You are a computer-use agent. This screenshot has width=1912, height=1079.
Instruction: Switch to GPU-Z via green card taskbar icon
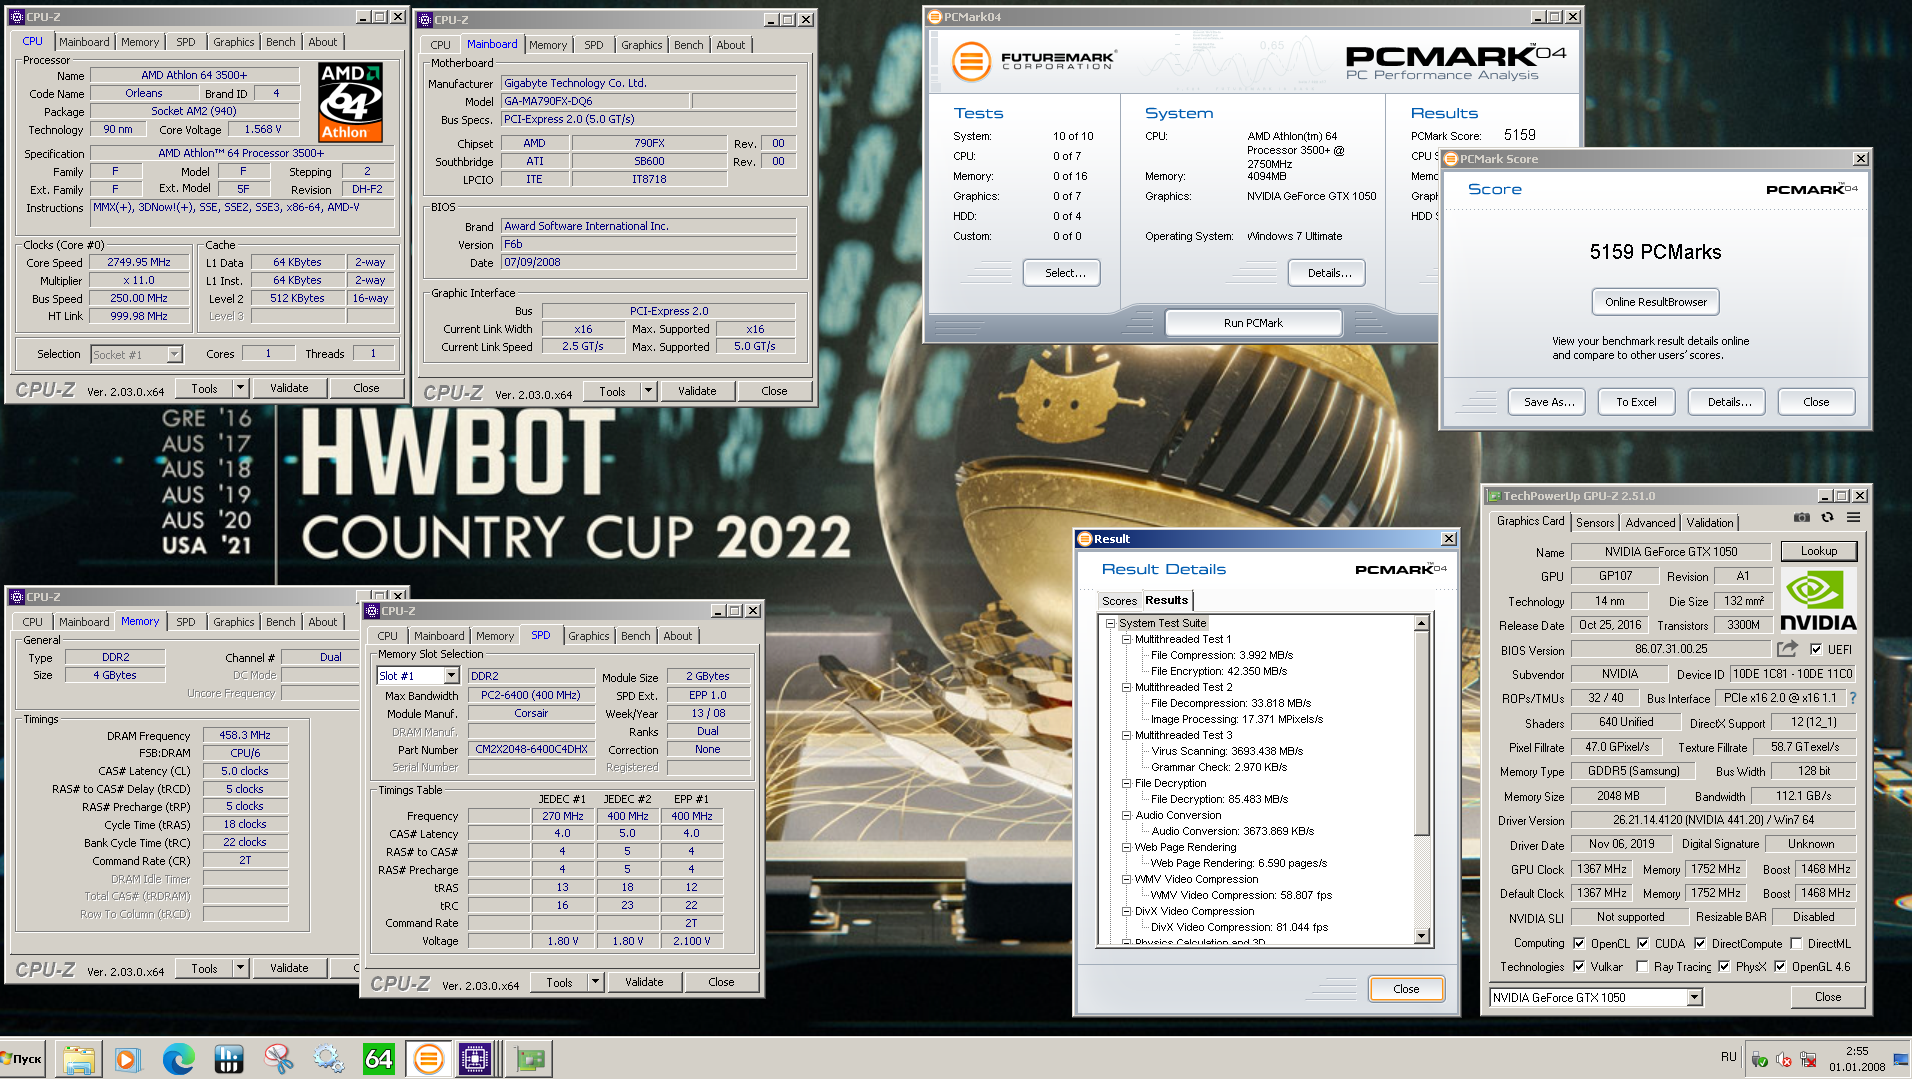pos(530,1059)
